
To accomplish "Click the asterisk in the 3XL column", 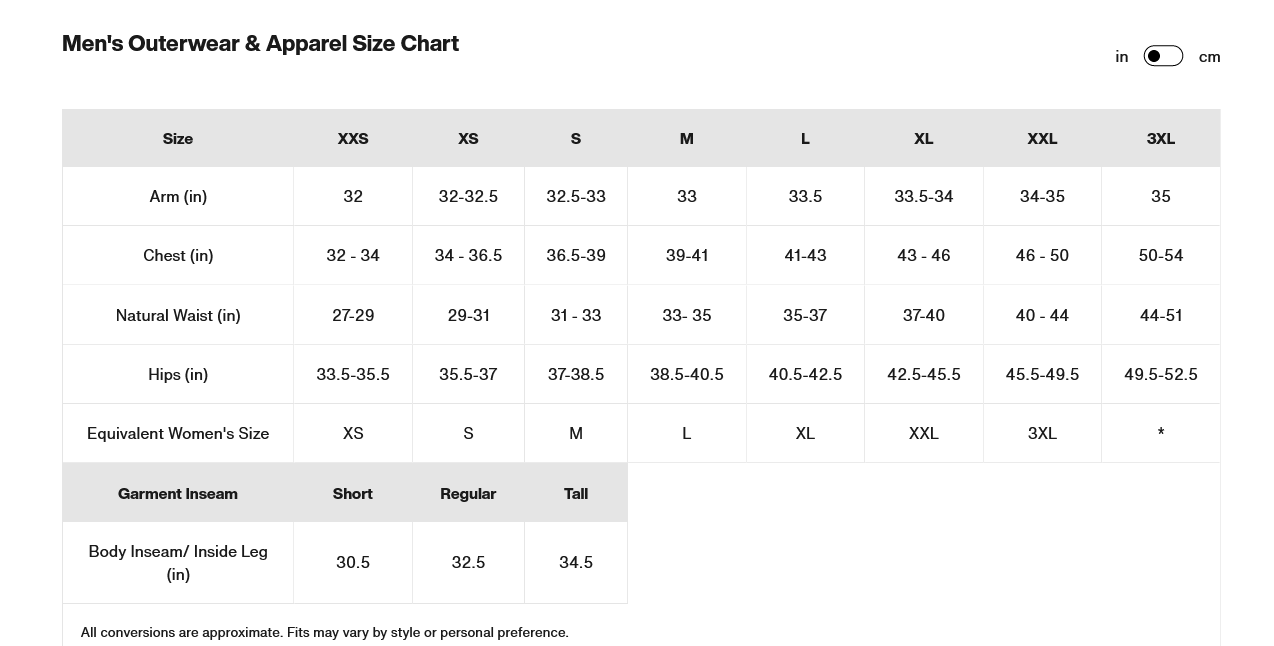I will 1160,434.
